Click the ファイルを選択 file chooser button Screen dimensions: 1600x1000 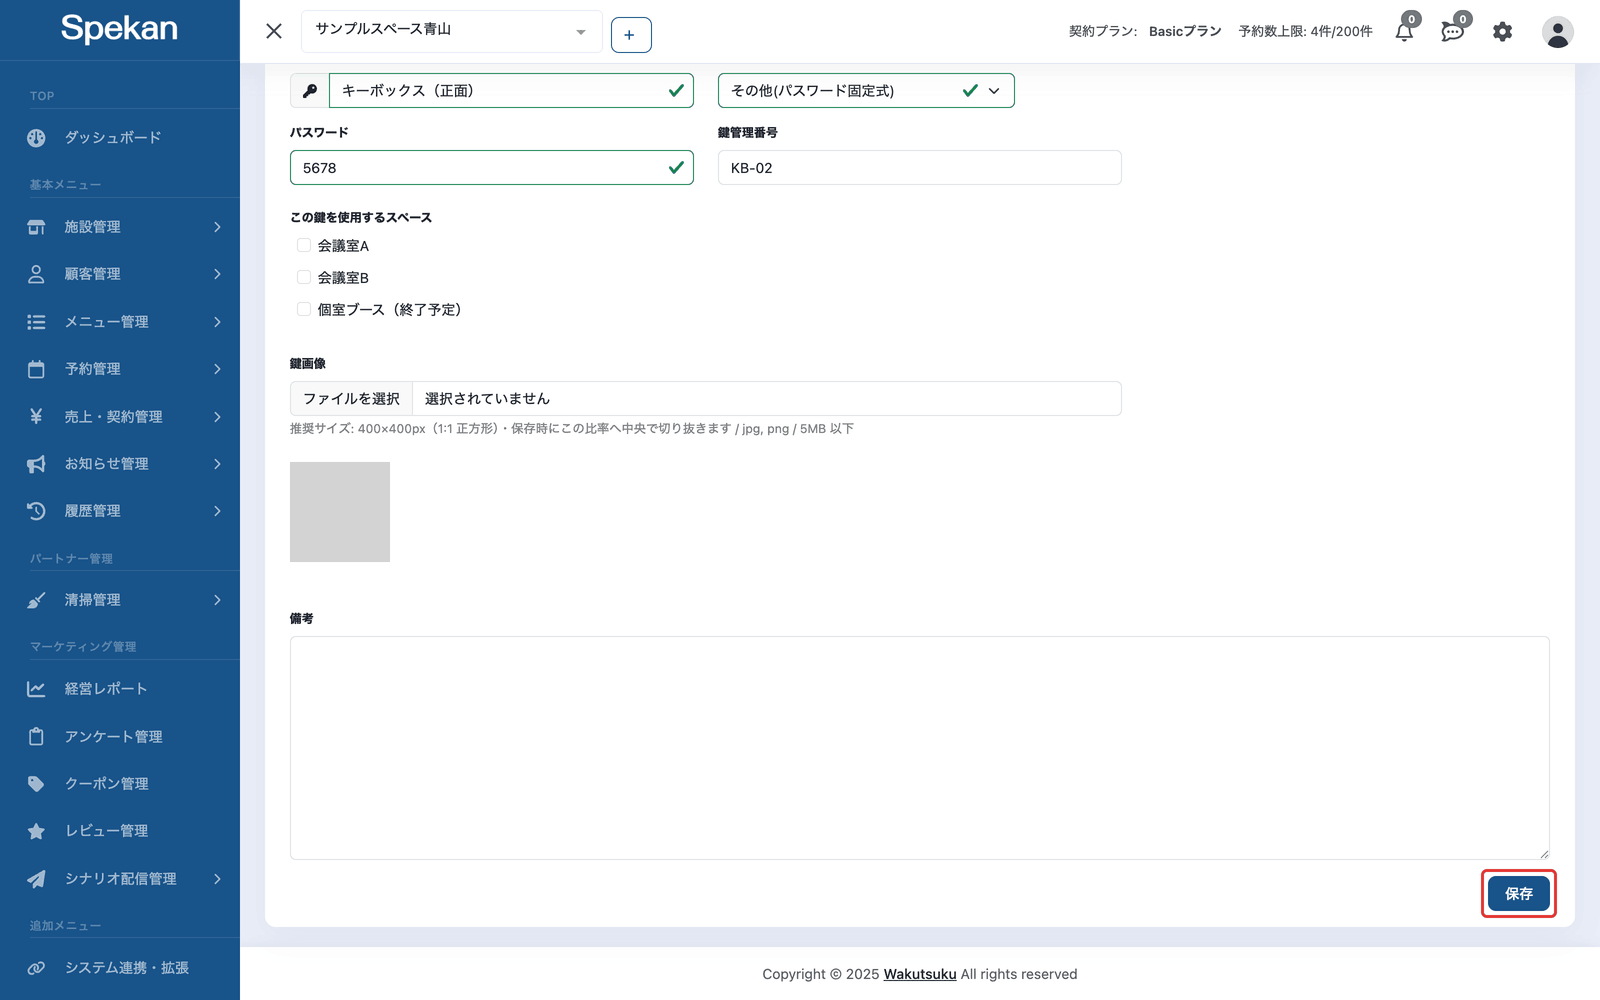(352, 399)
